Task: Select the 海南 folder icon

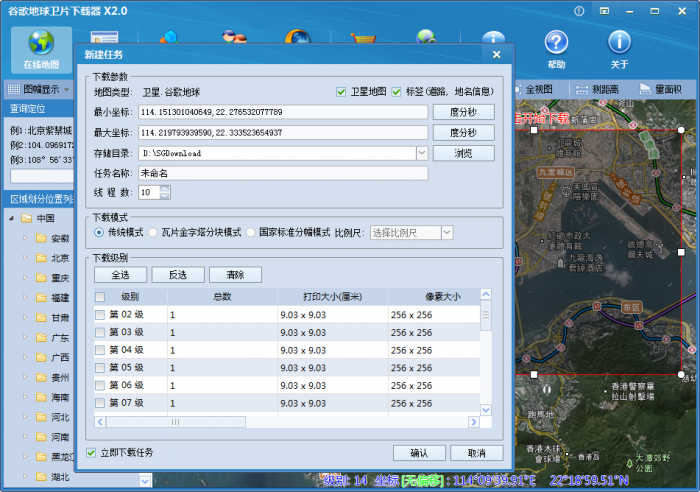Action: 42,397
